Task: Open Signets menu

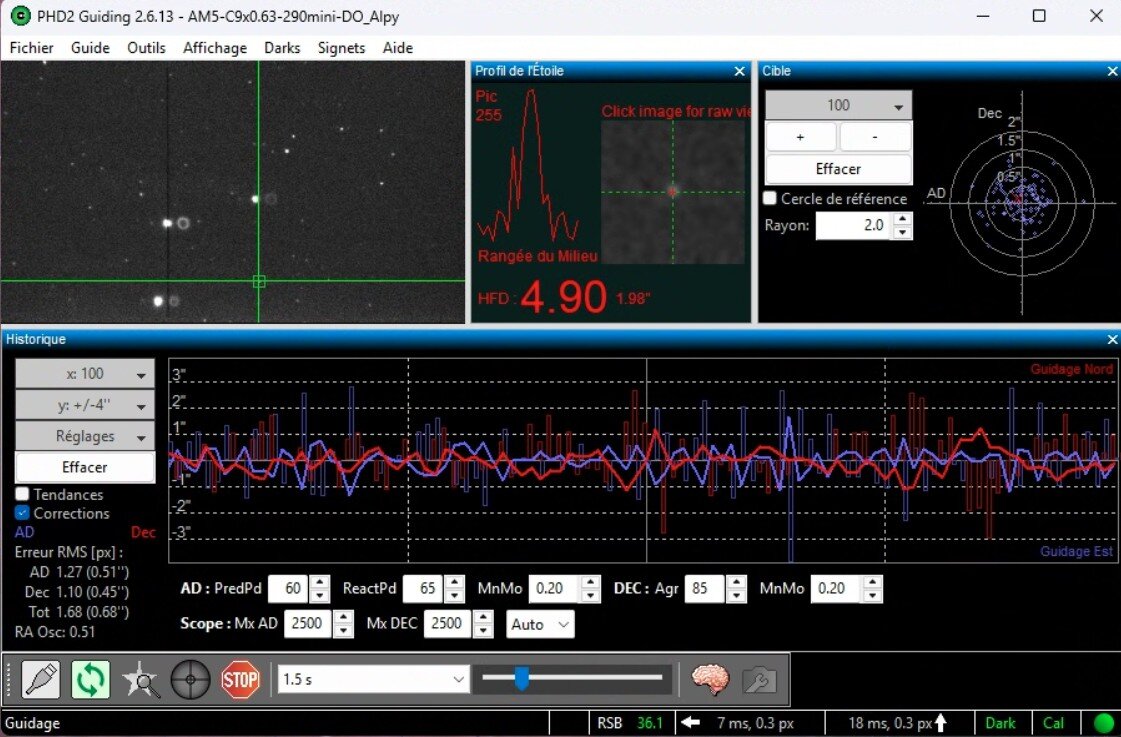Action: point(341,48)
